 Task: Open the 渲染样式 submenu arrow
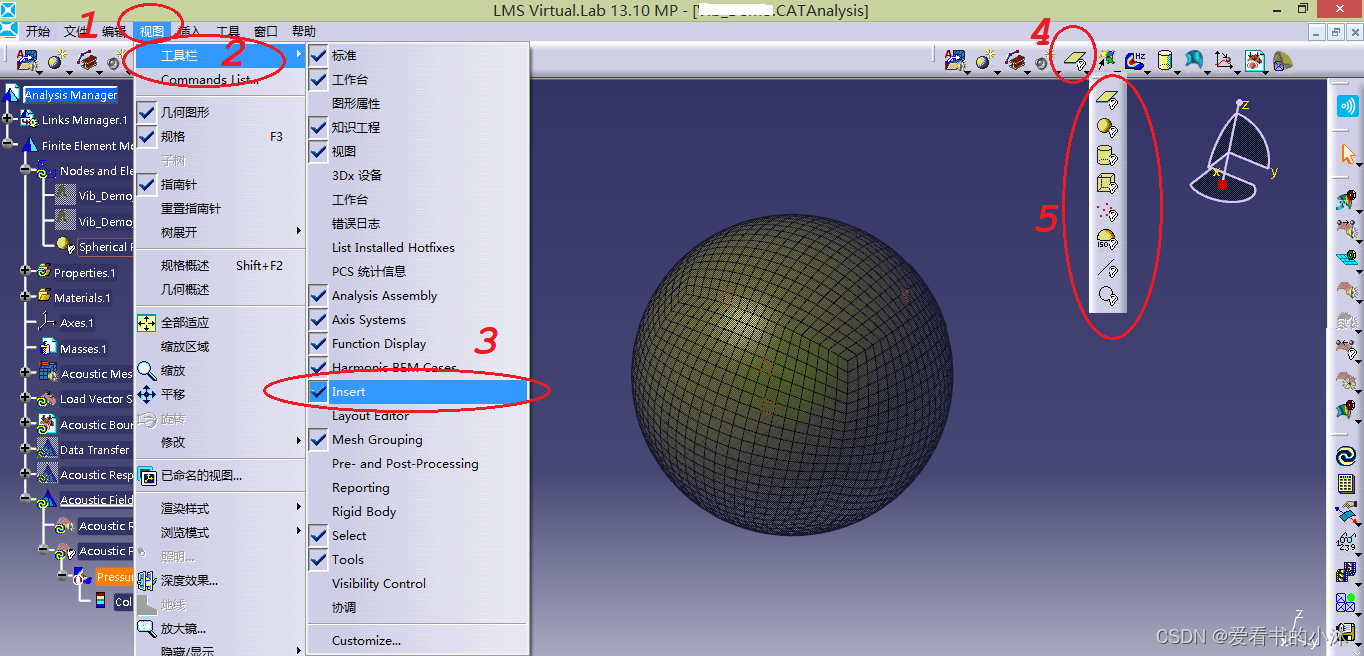click(298, 507)
